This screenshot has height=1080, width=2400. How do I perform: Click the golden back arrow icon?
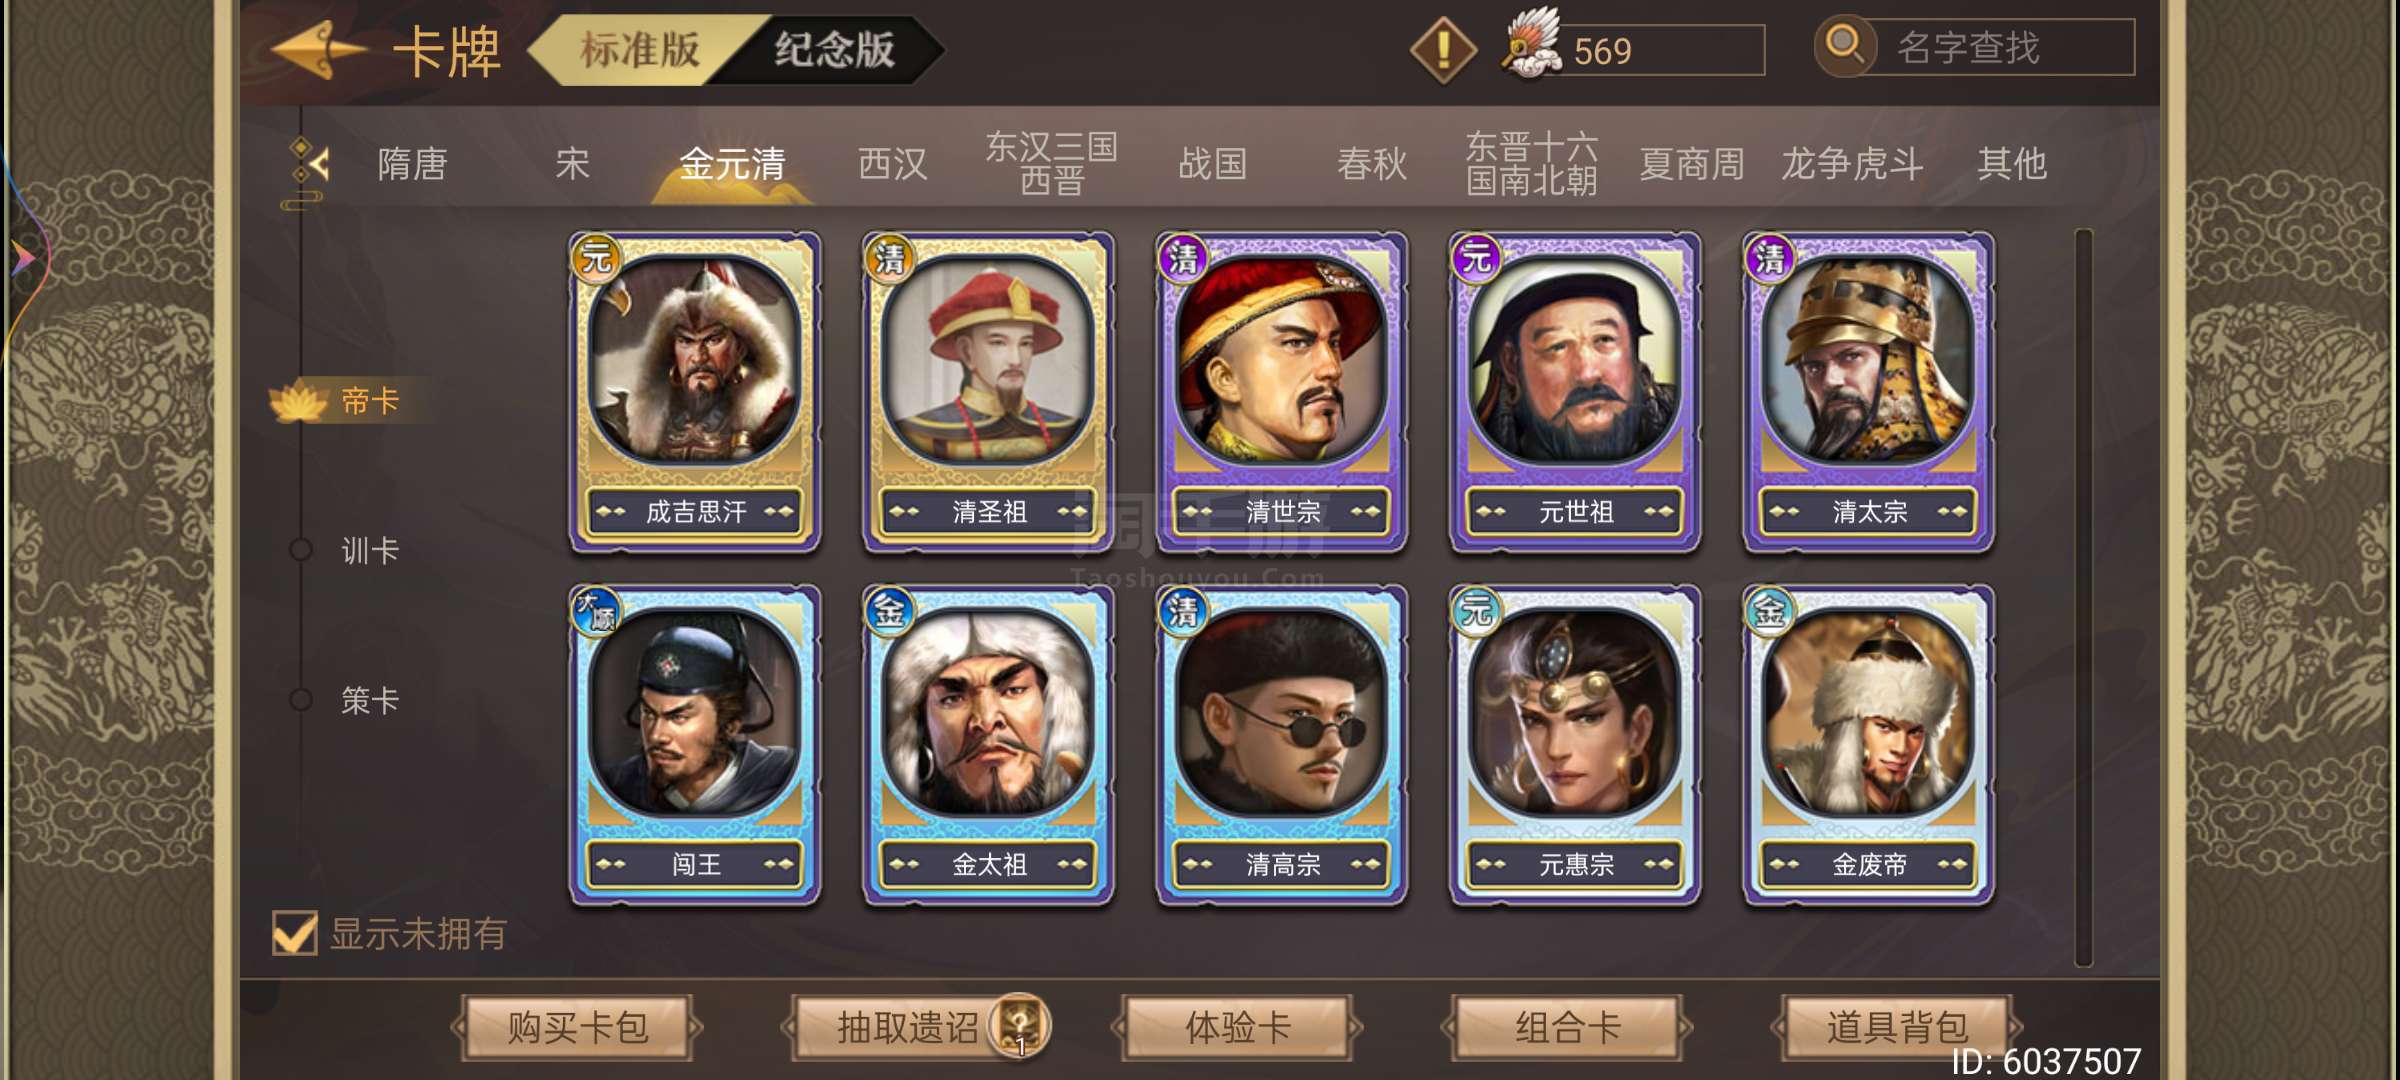[x=318, y=50]
